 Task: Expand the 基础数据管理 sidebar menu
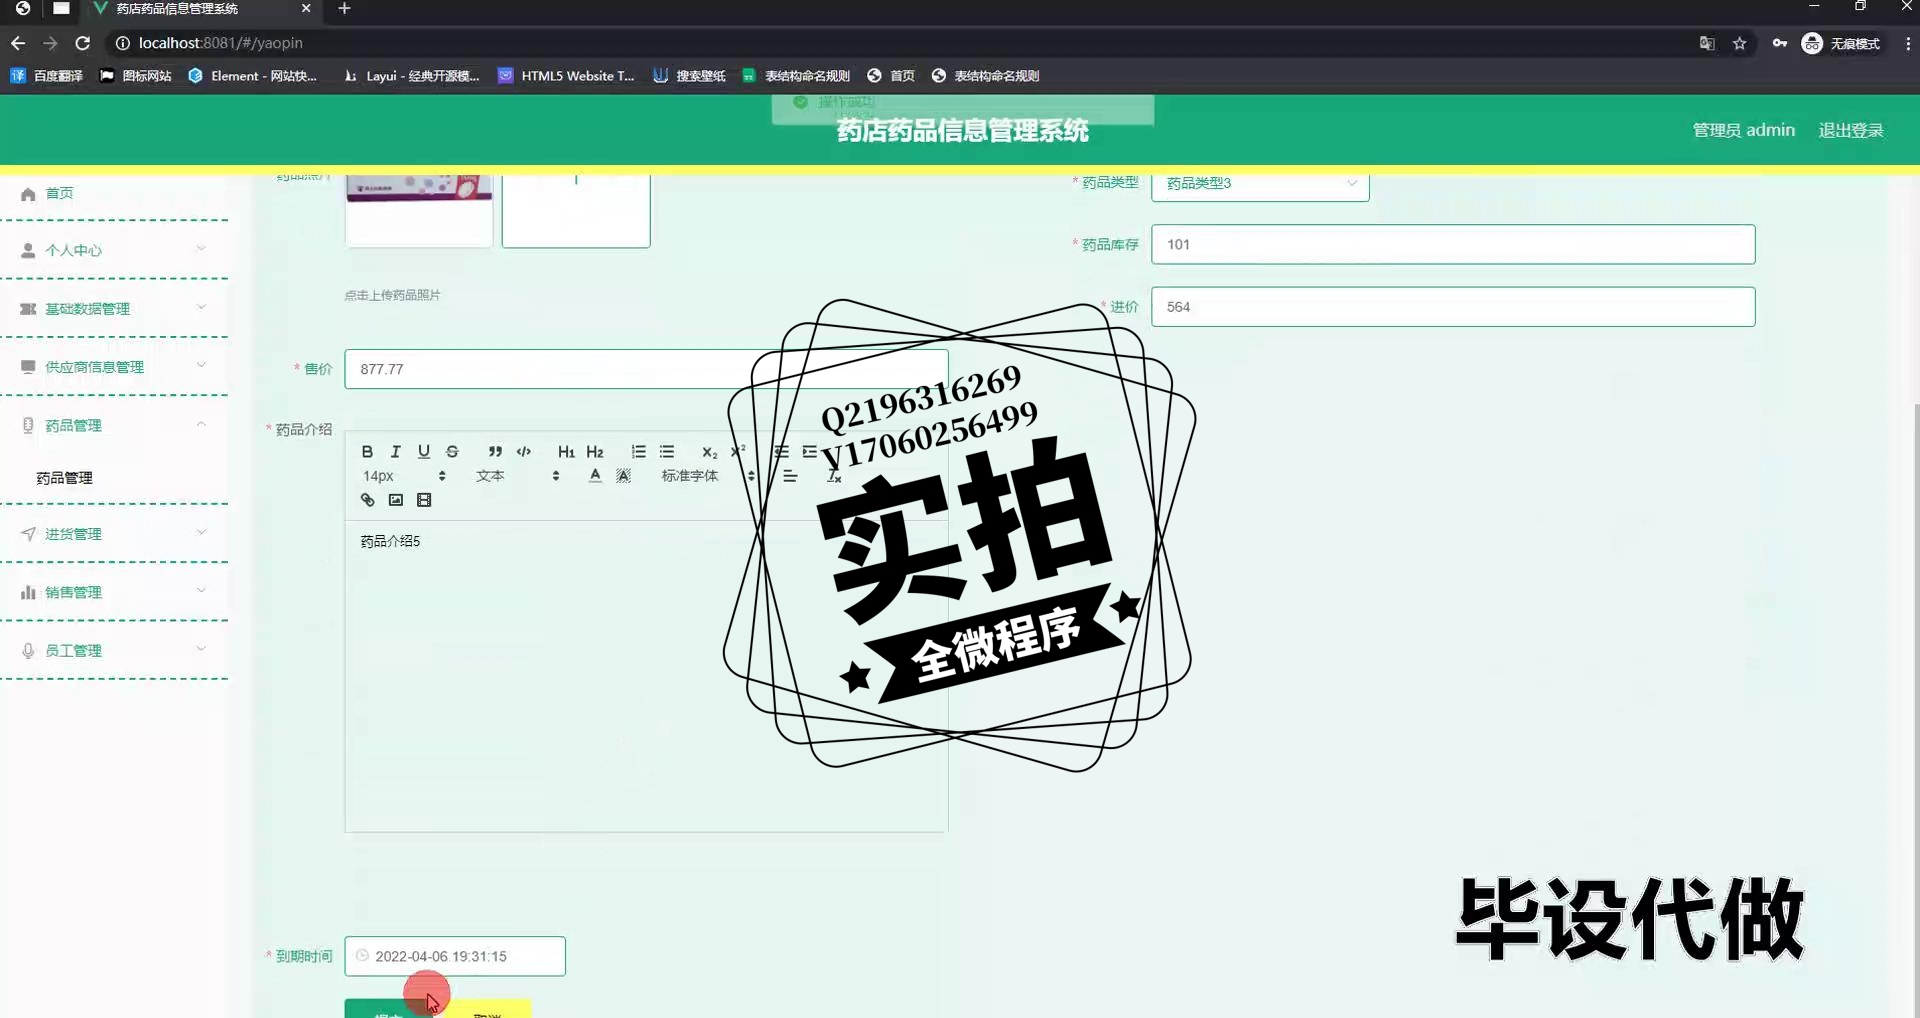(x=114, y=308)
